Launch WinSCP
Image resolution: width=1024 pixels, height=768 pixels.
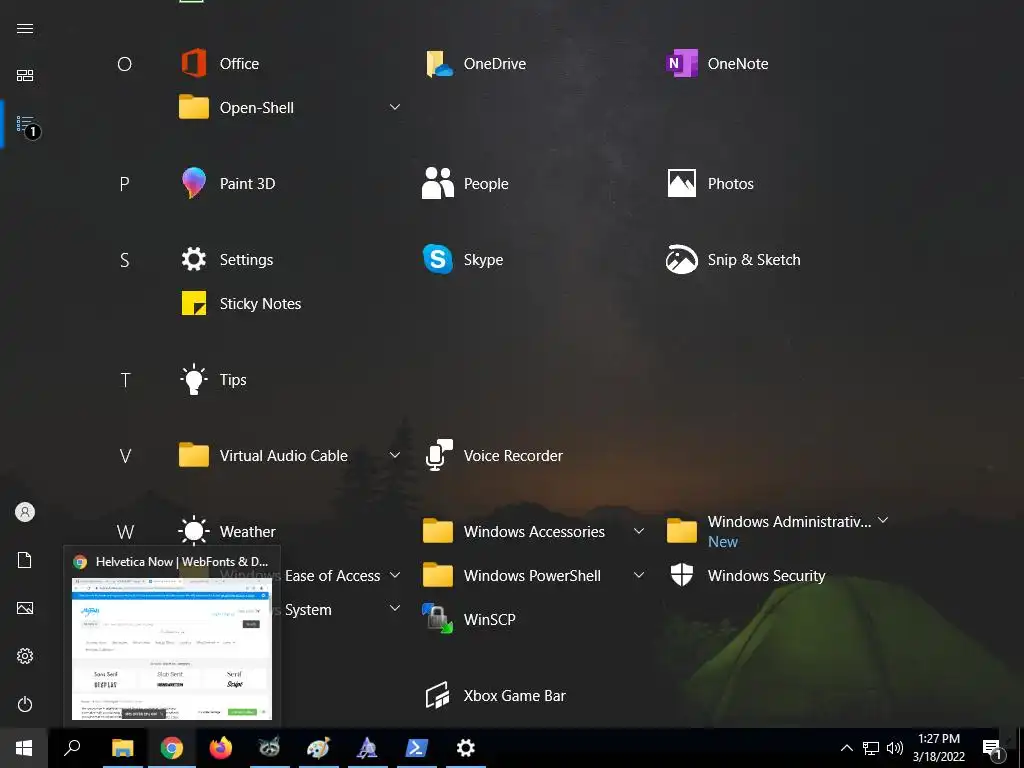click(x=469, y=618)
